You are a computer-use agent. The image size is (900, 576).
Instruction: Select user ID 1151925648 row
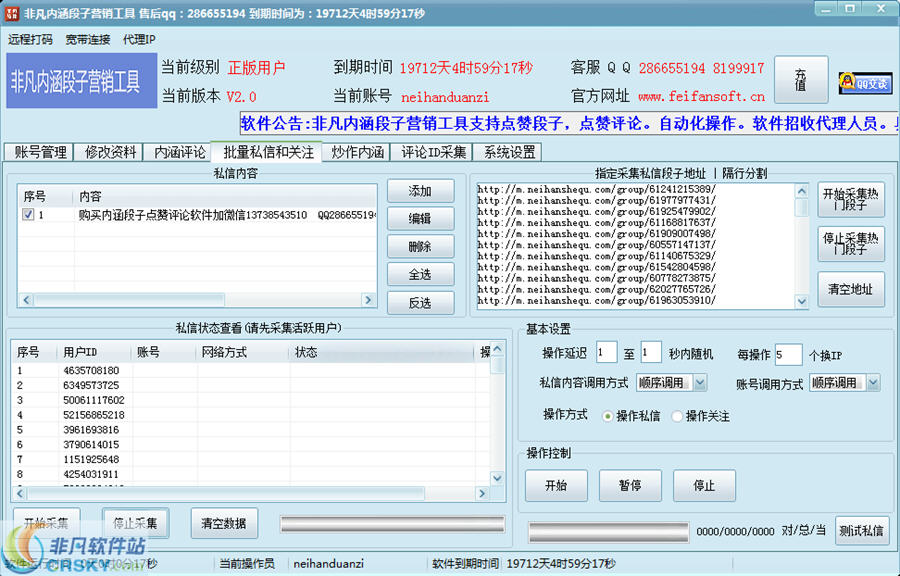tap(251, 460)
